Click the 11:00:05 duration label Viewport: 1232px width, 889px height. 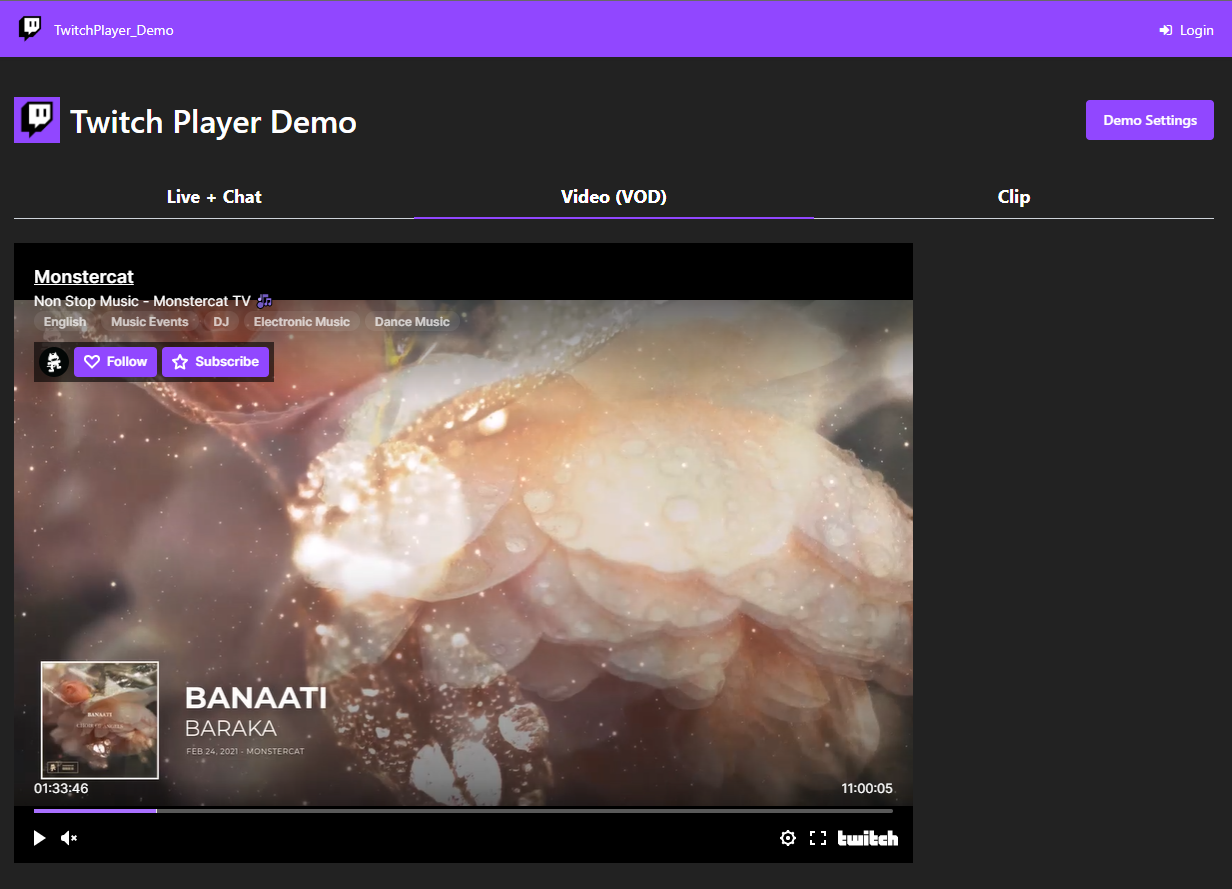point(867,789)
